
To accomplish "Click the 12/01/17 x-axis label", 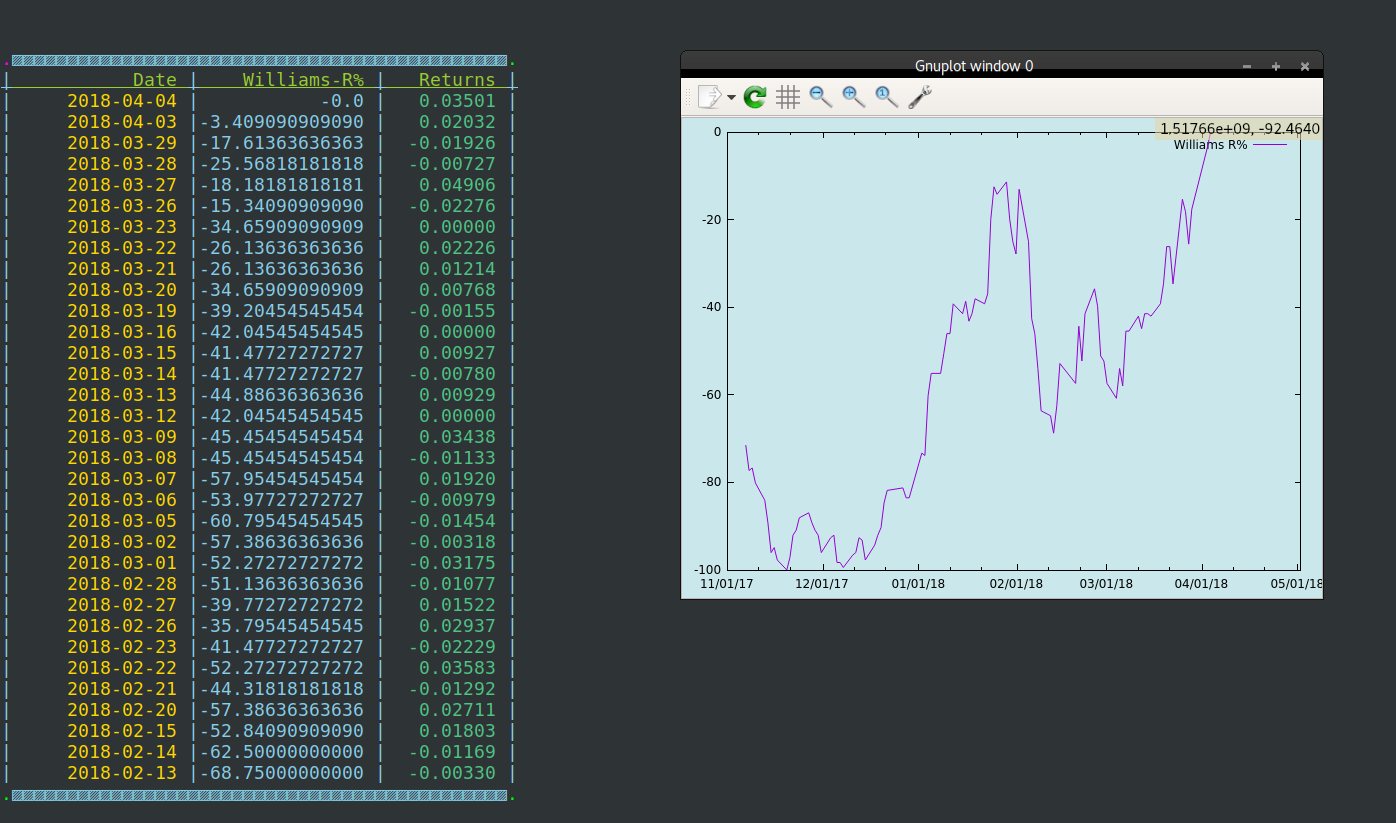I will pos(822,584).
